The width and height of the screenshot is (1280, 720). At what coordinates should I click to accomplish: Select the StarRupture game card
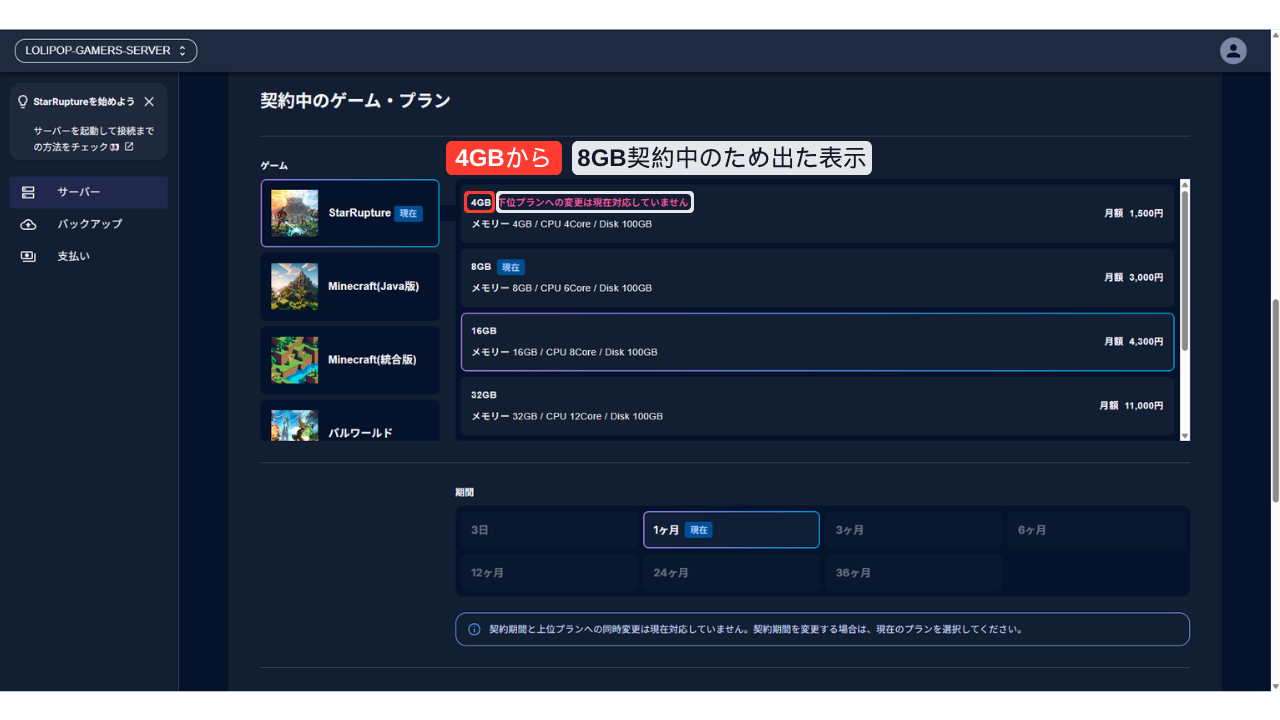click(350, 213)
